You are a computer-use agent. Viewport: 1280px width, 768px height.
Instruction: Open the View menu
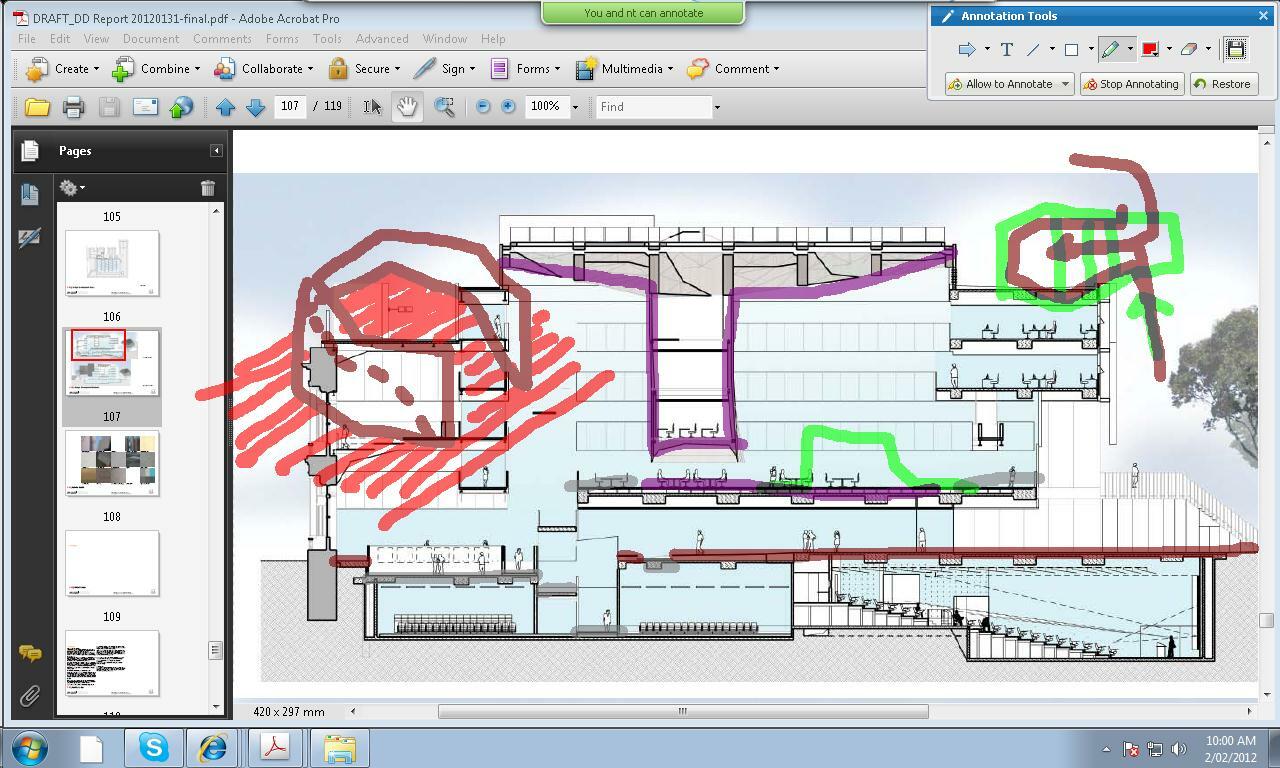(96, 39)
